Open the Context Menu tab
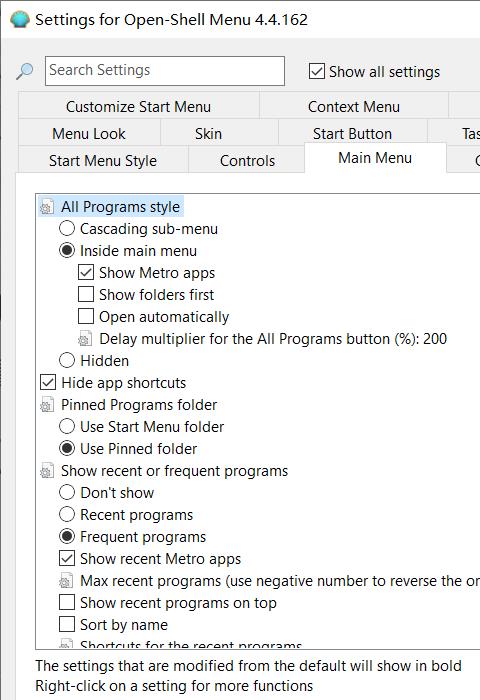Image resolution: width=480 pixels, height=700 pixels. (x=354, y=107)
